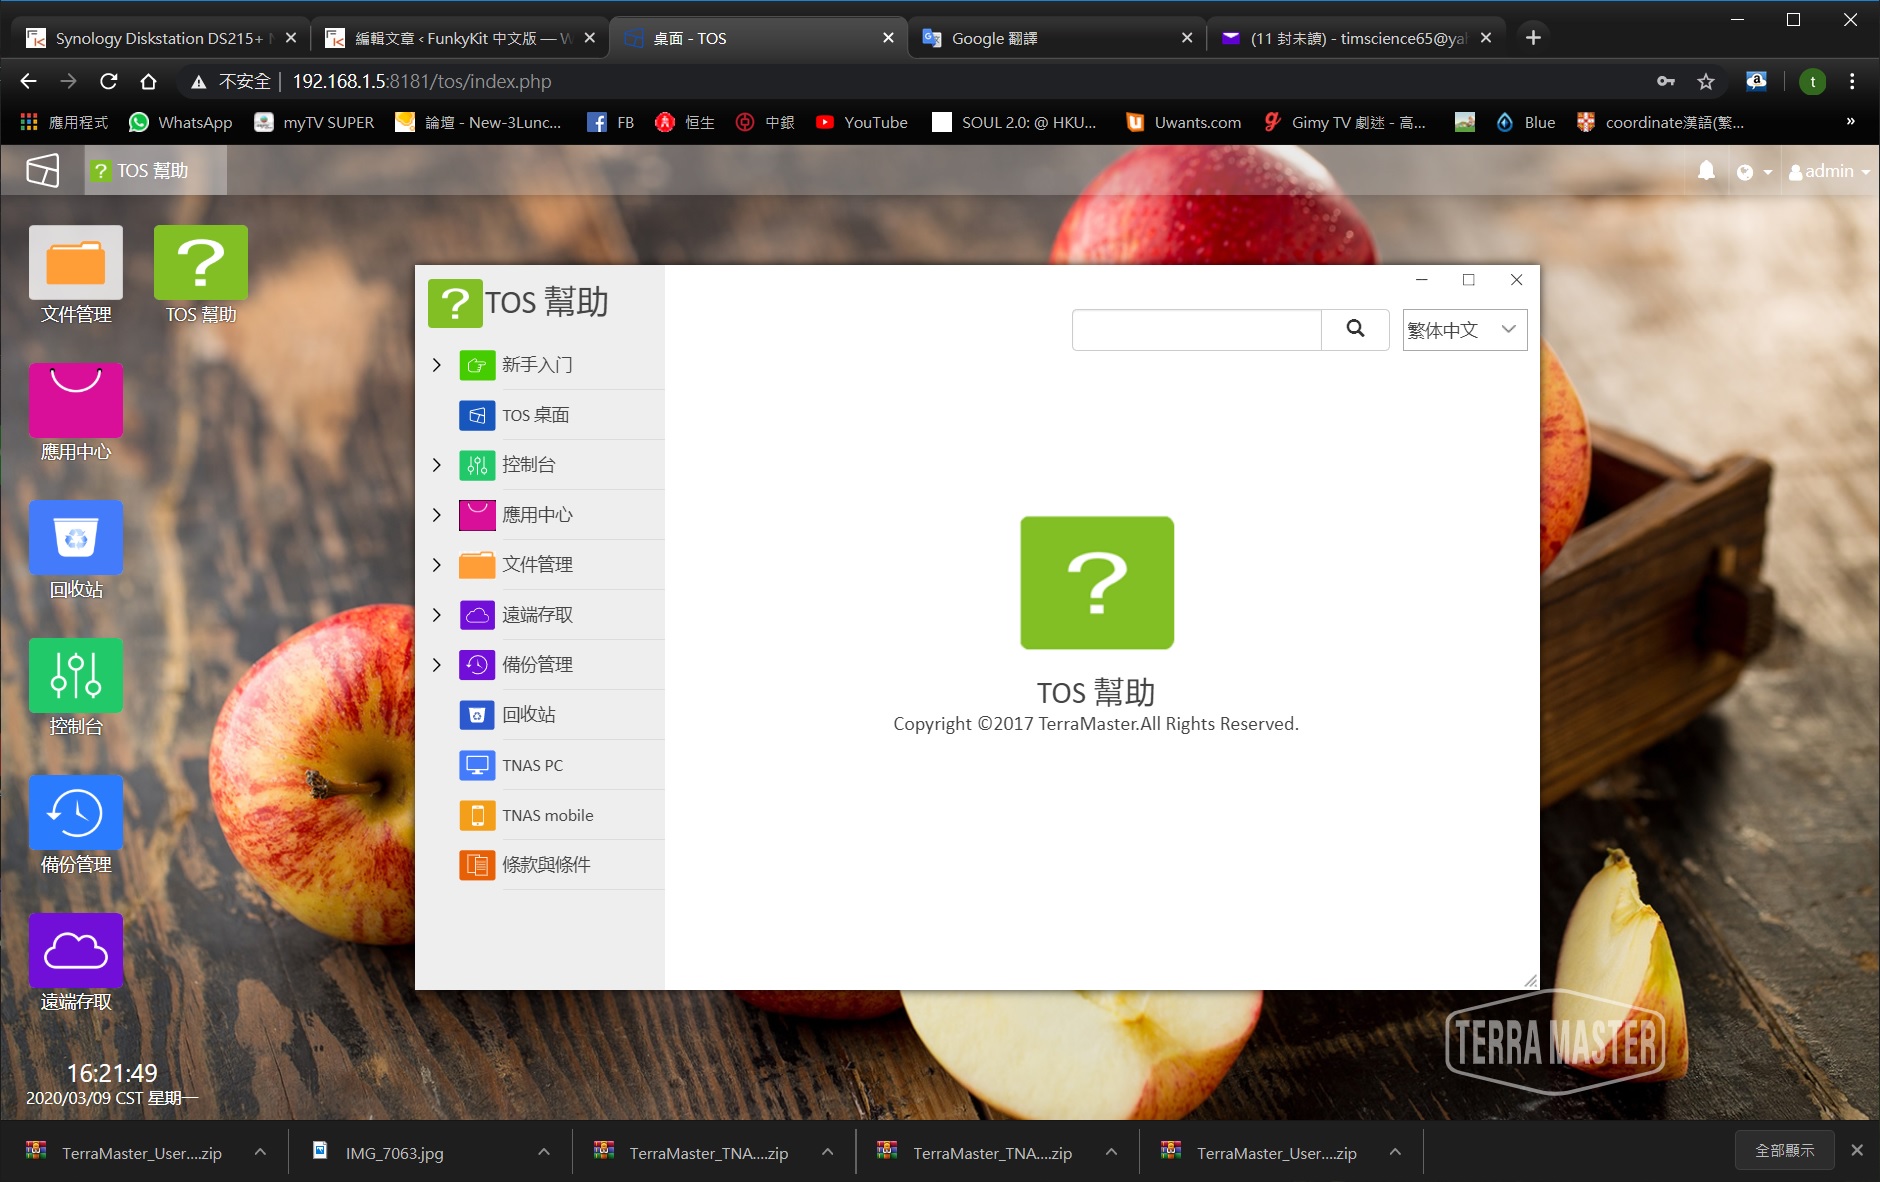Open the 繁体中文 language dropdown
Image resolution: width=1880 pixels, height=1182 pixels.
click(1464, 329)
